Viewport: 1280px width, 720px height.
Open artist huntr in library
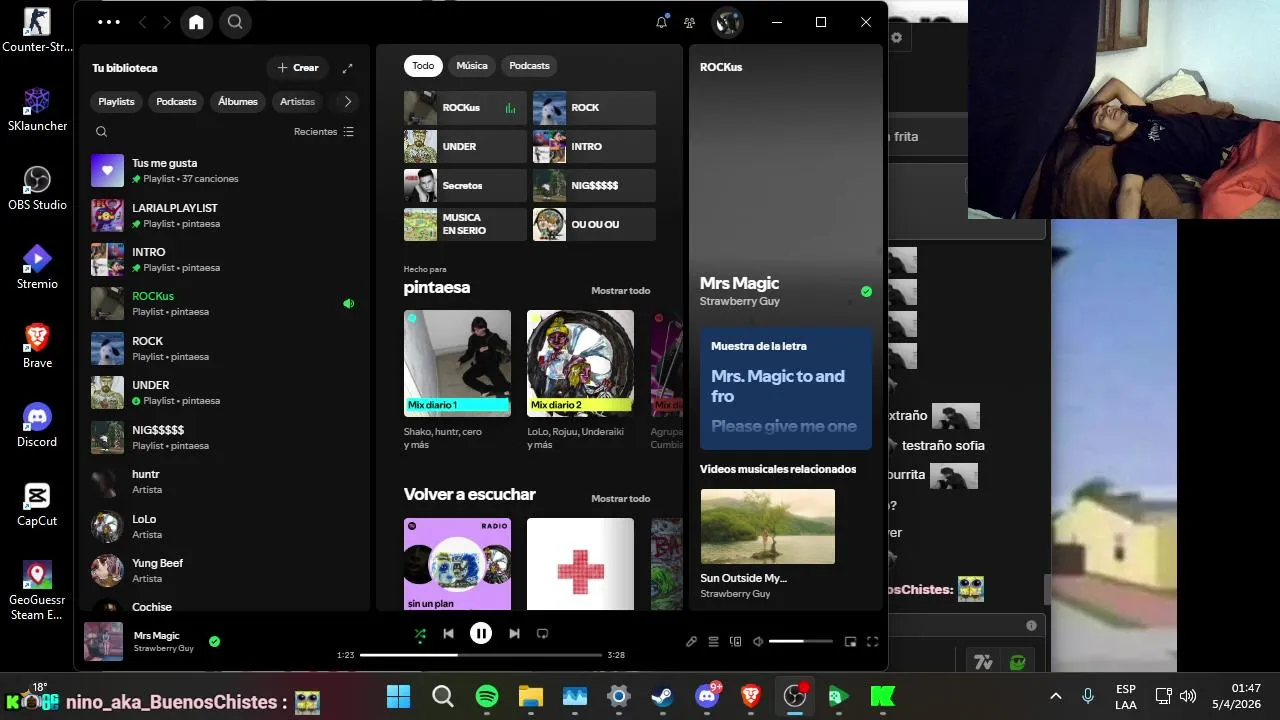tap(222, 481)
